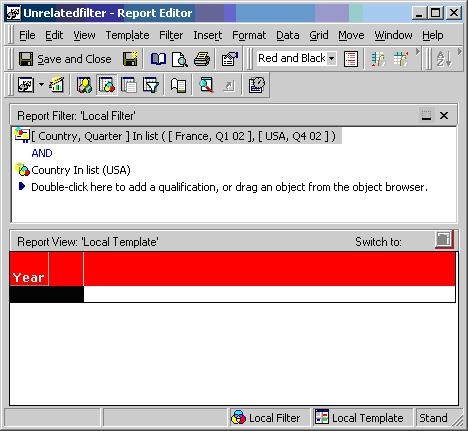The width and height of the screenshot is (468, 431).
Task: Click the save-as-new disk icon
Action: 130,59
